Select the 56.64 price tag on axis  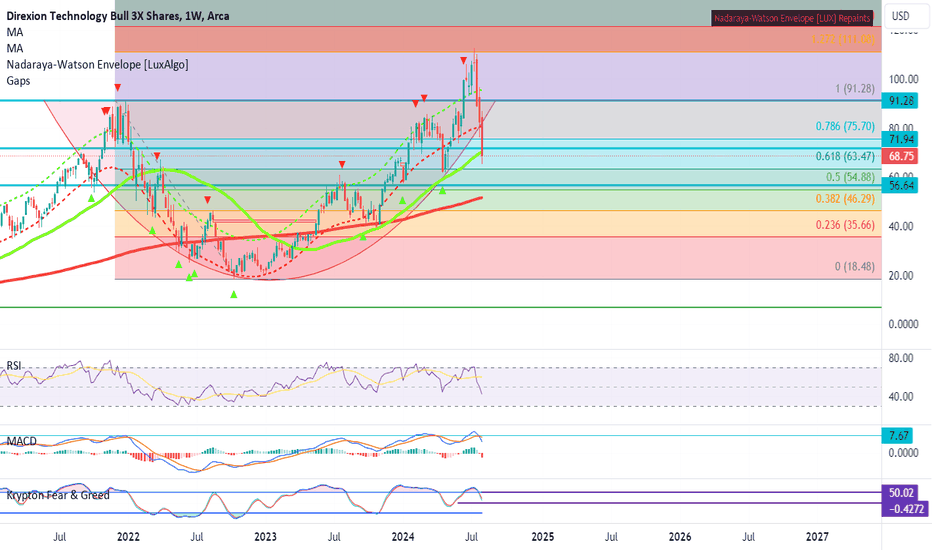tap(900, 186)
